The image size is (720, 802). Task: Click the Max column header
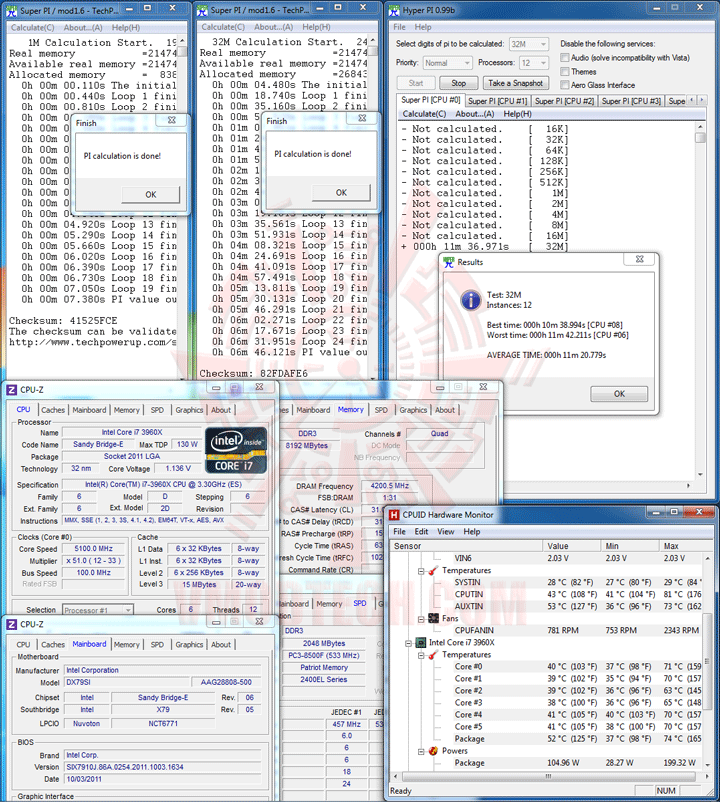coord(685,546)
